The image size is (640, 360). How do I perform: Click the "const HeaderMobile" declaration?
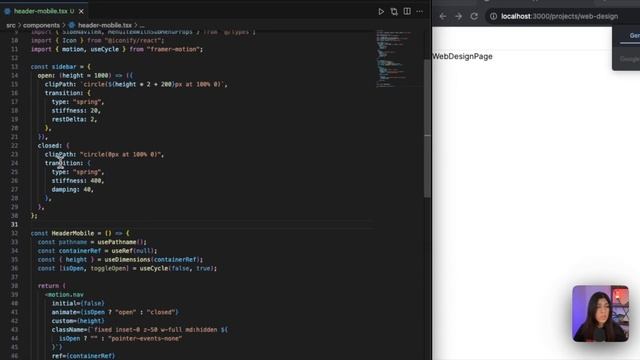[x=80, y=233]
